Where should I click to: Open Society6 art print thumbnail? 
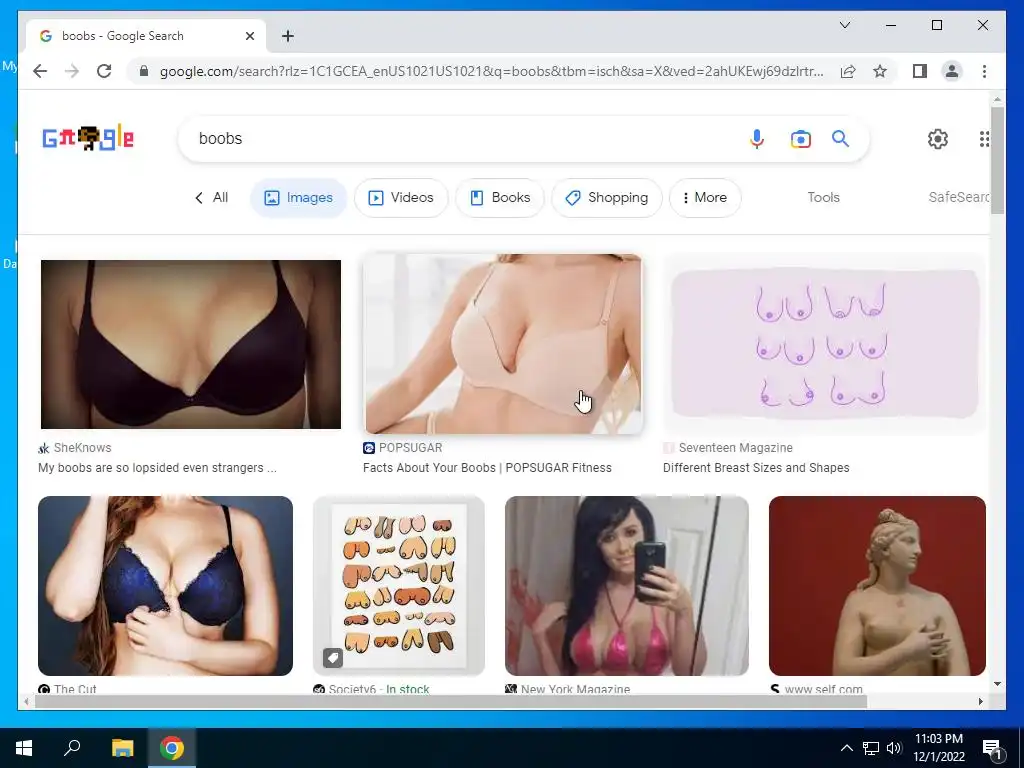pos(398,586)
